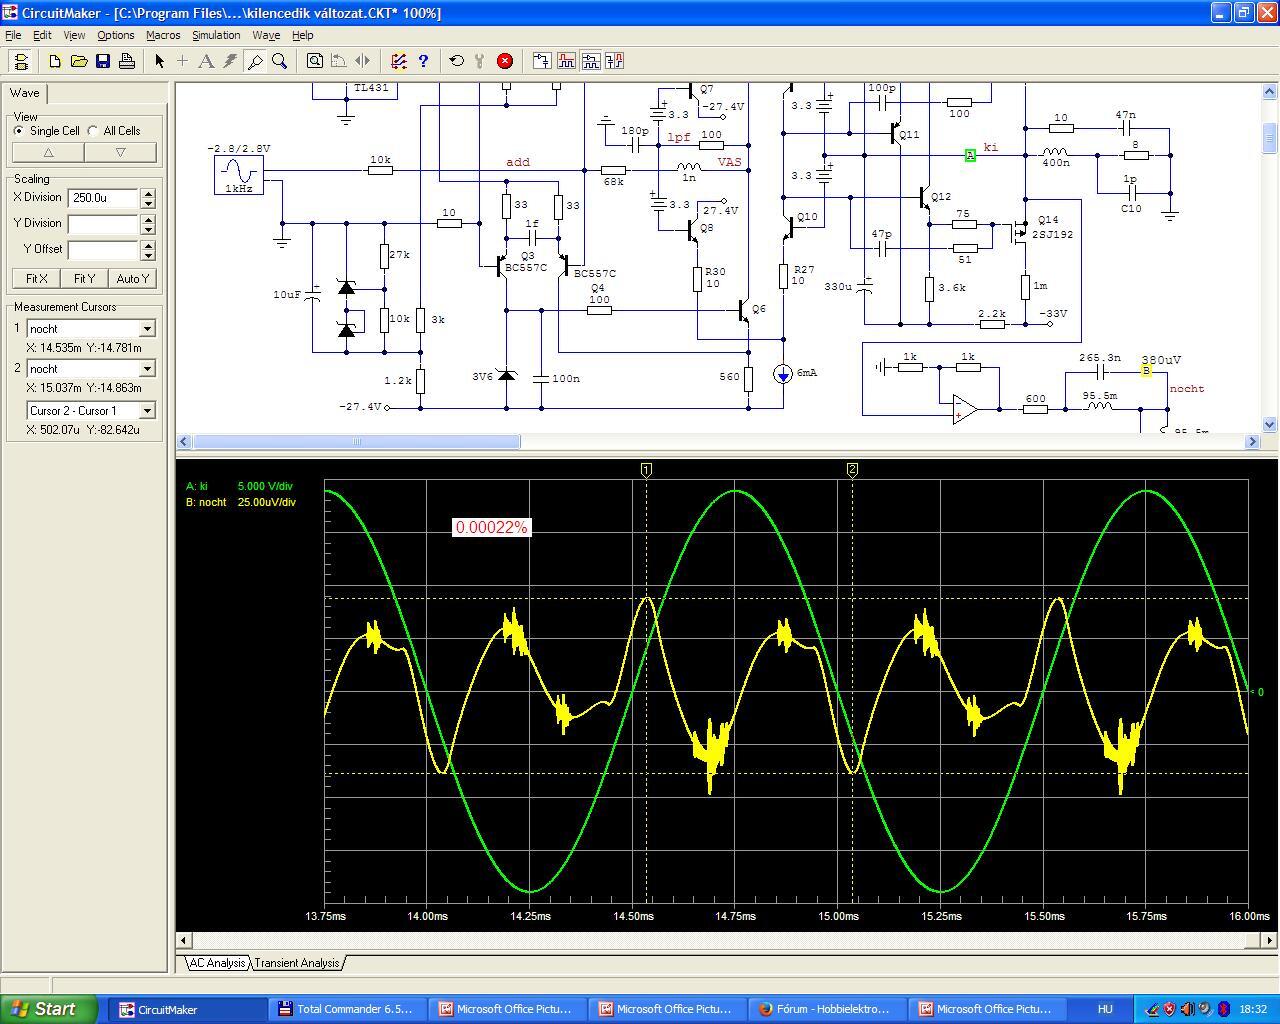
Task: Switch to Fórum - Hobbielektro taskbar item
Action: (x=827, y=1009)
